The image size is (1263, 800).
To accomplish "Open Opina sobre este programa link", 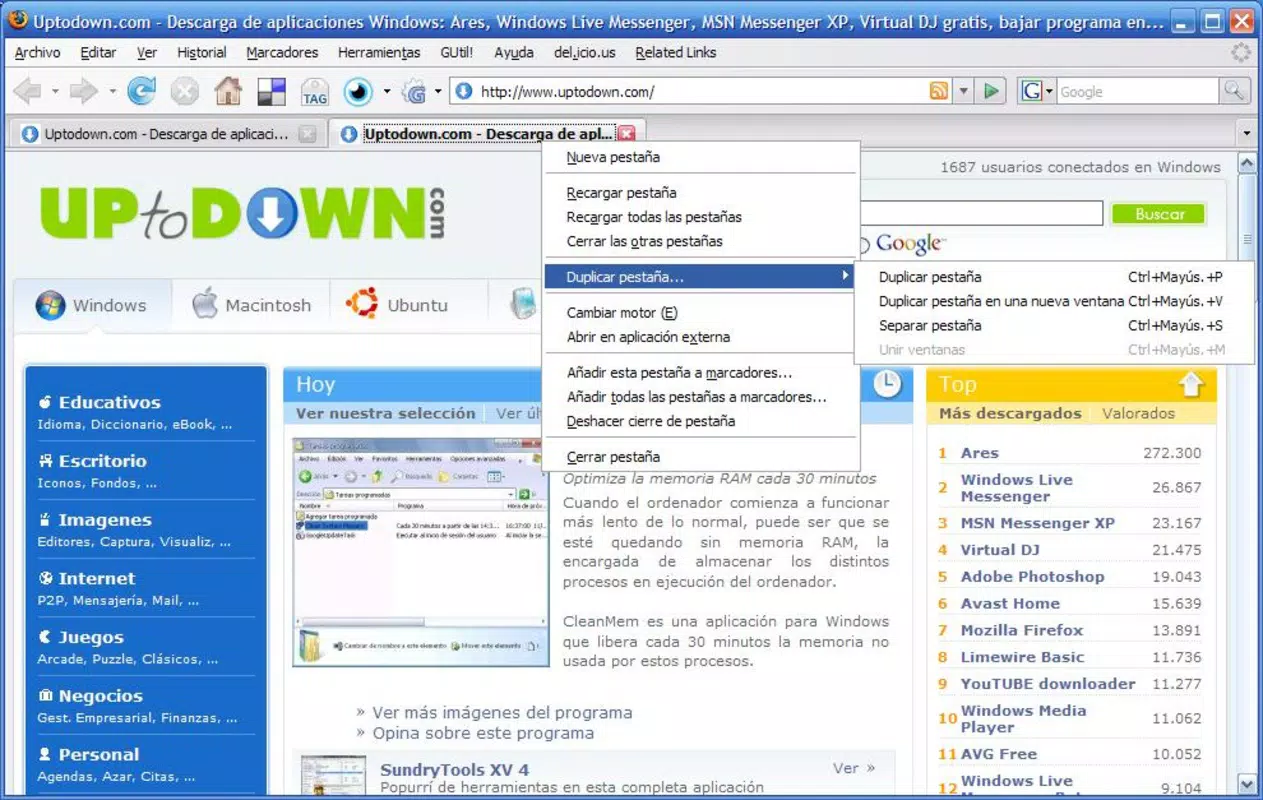I will click(483, 734).
